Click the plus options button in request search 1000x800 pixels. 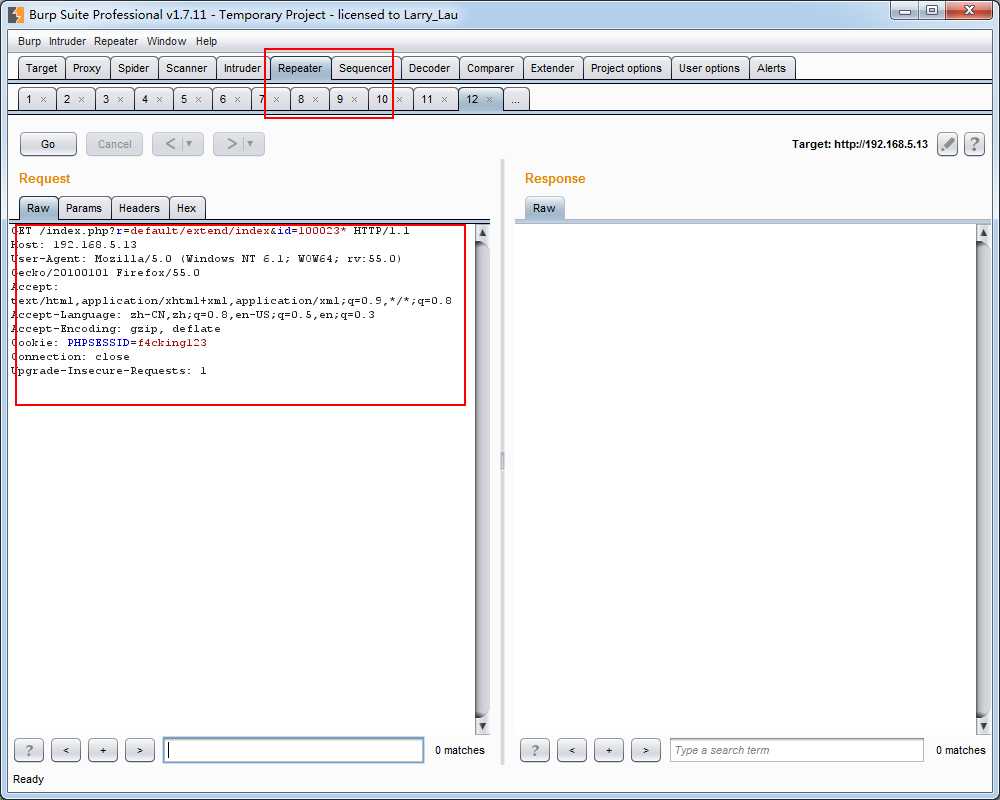point(103,750)
